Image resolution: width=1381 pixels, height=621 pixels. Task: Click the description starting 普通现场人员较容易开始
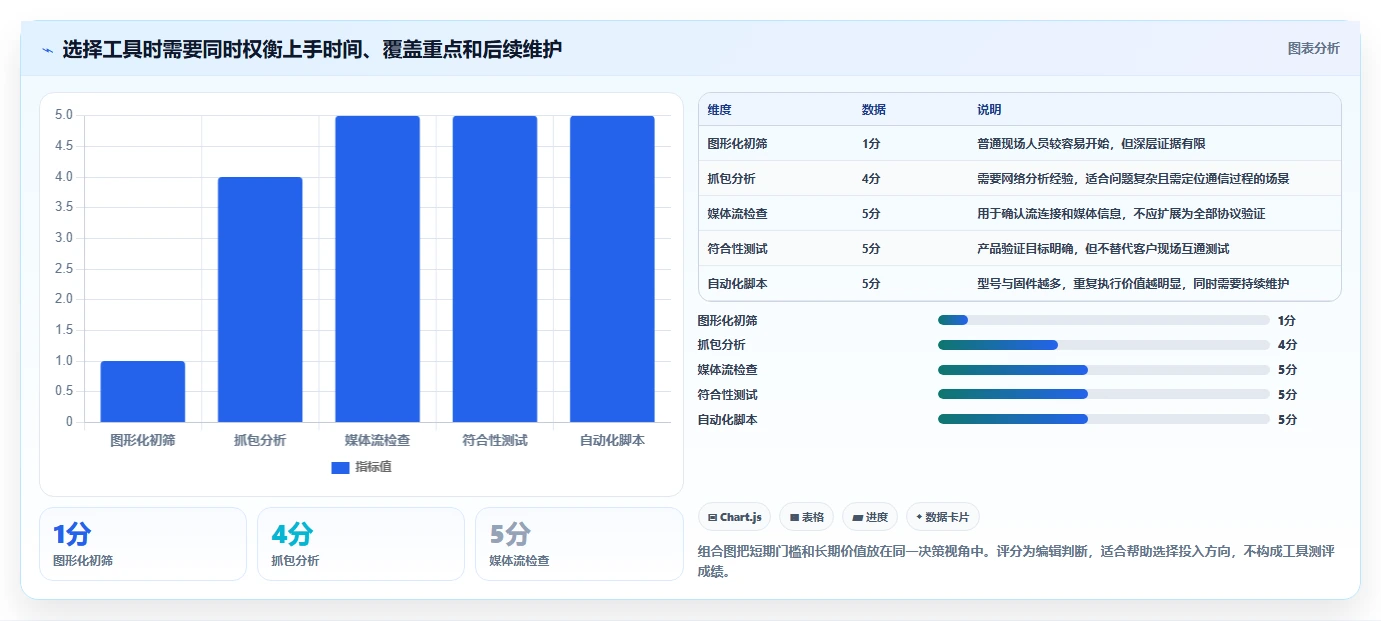click(x=1091, y=144)
